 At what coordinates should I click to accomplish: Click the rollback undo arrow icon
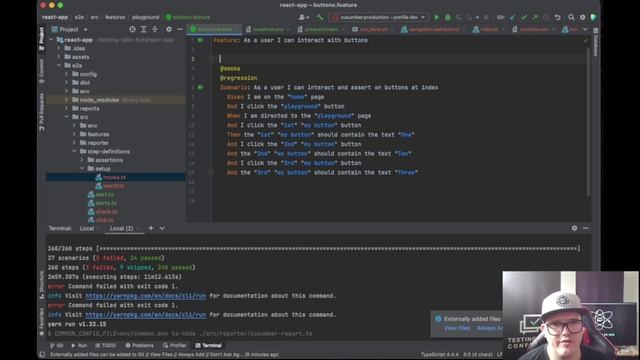pos(558,17)
